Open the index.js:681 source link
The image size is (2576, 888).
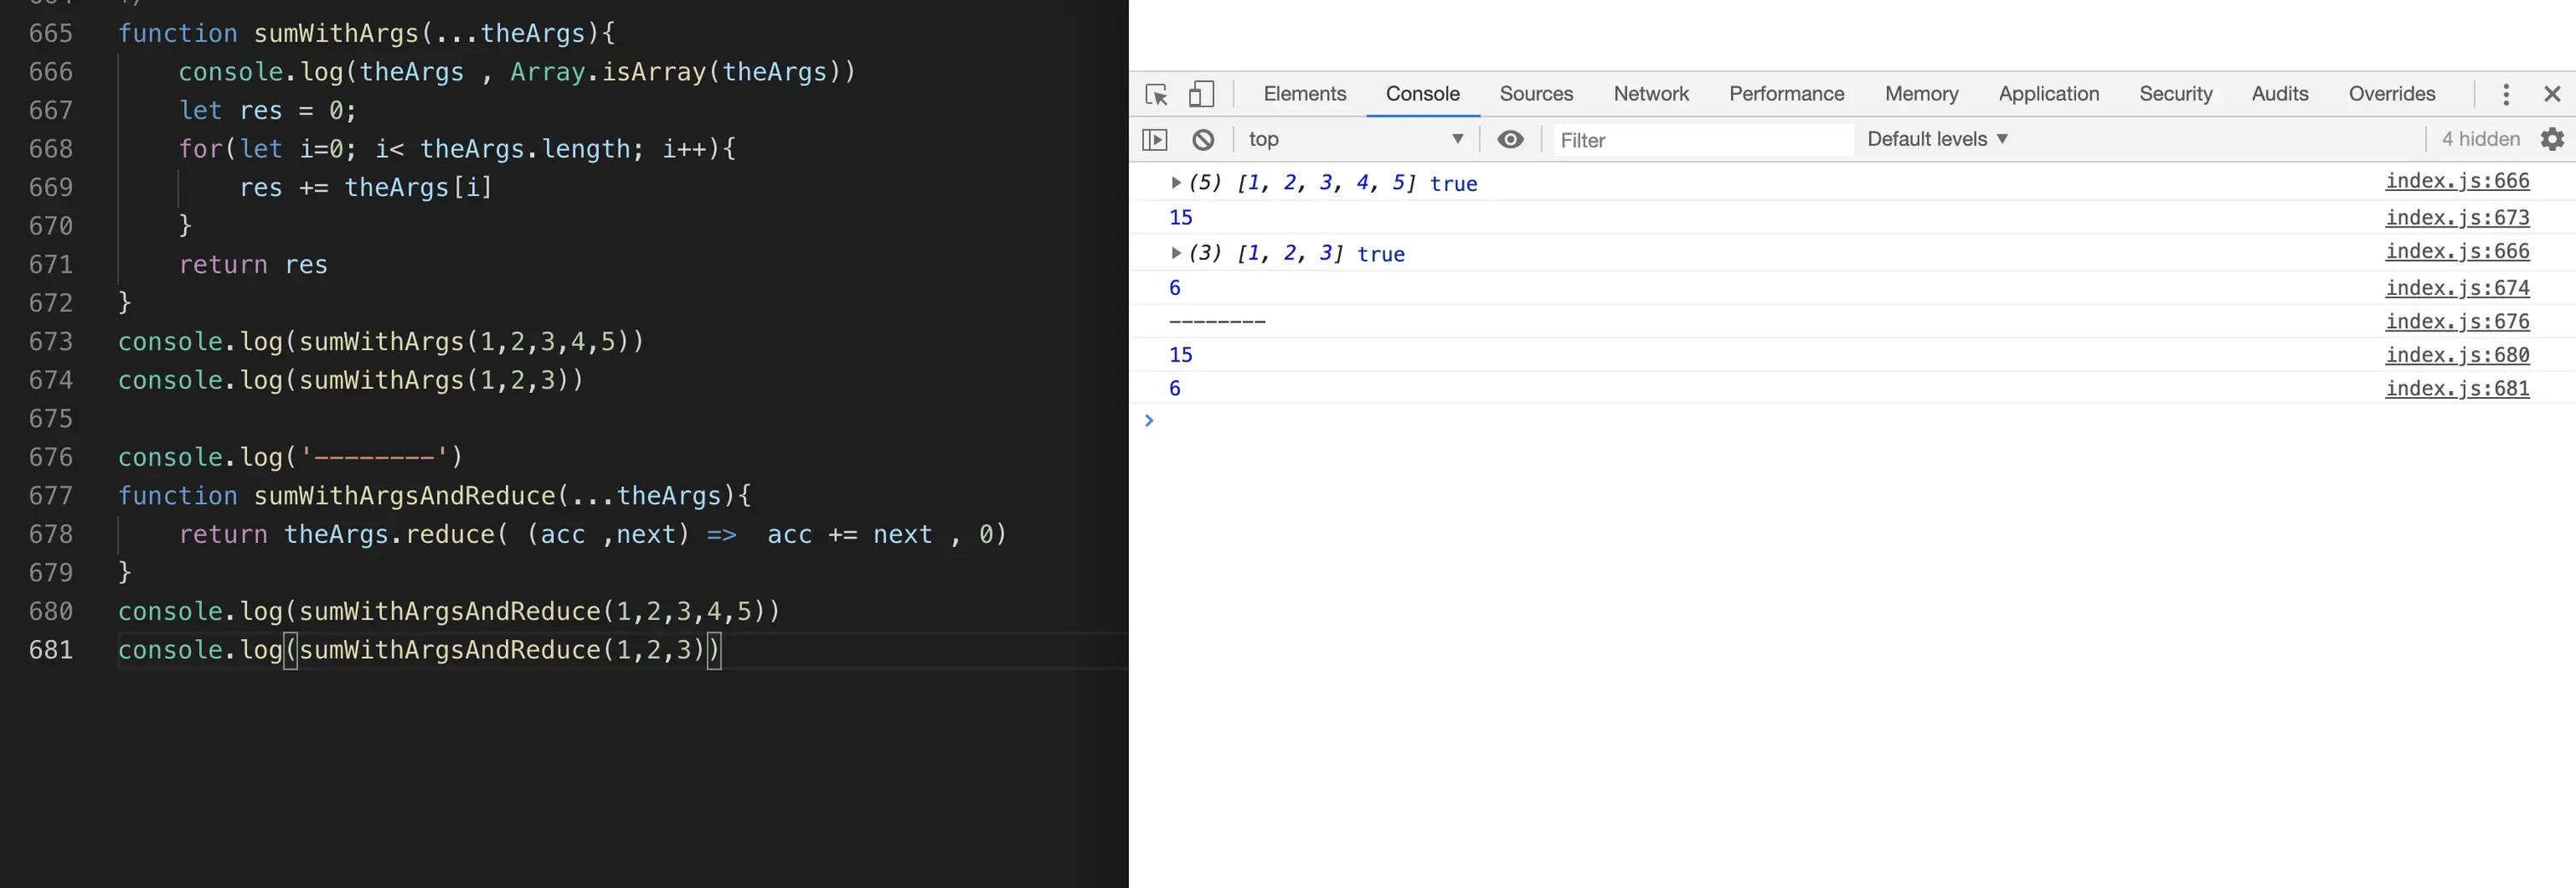2457,388
